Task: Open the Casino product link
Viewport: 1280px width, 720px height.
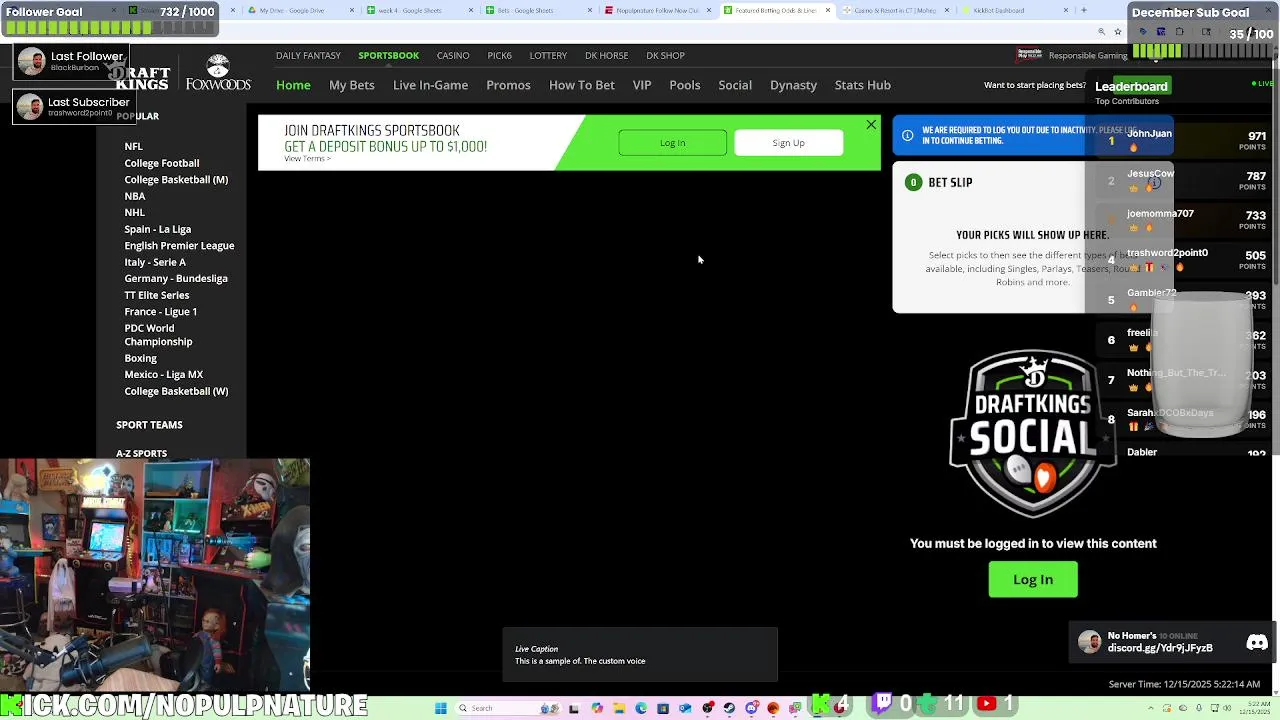Action: click(453, 55)
